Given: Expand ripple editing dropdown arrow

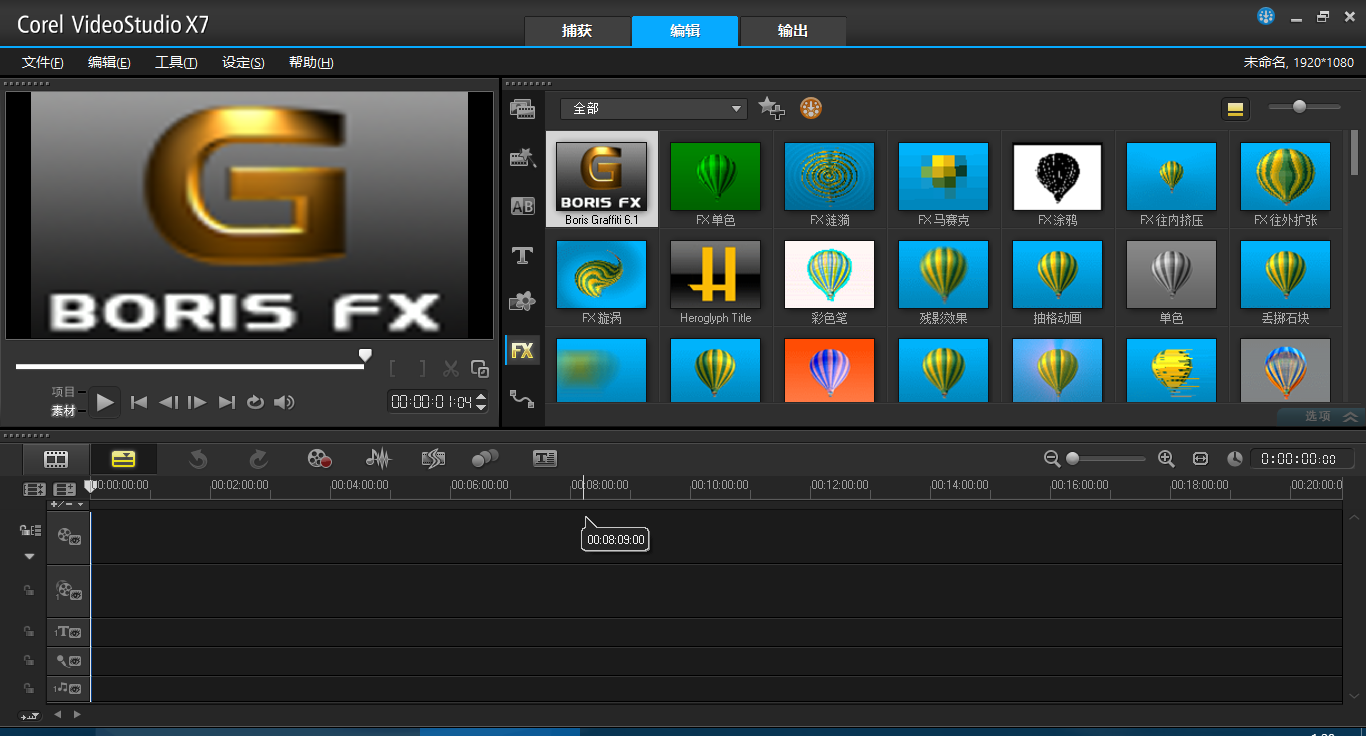Looking at the screenshot, I should [29, 556].
